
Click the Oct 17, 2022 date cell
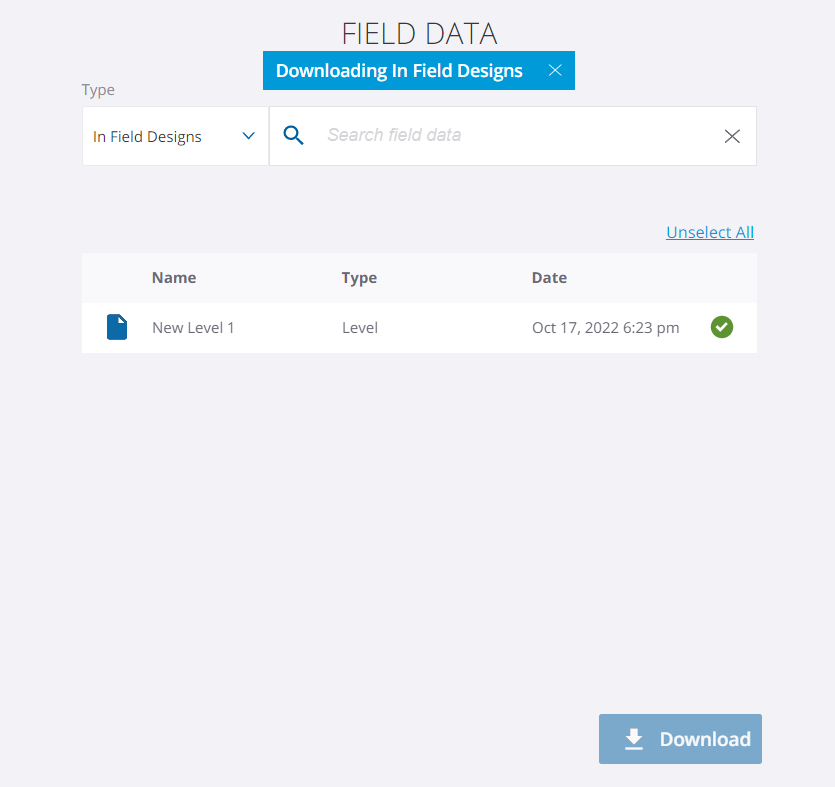(605, 327)
